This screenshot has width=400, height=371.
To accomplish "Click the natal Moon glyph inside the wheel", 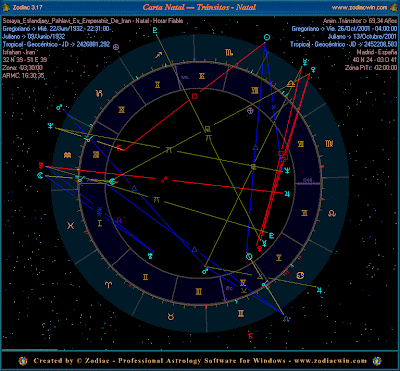I will pos(113,182).
